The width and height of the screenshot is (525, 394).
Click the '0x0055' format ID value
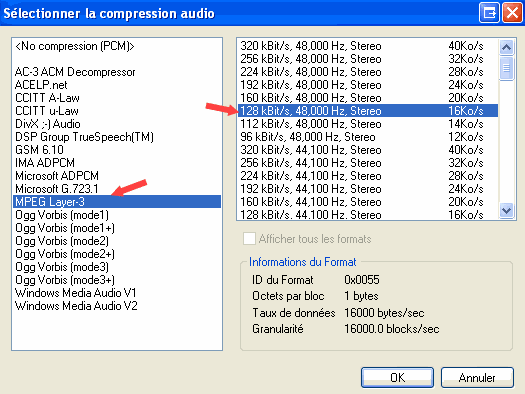362,280
